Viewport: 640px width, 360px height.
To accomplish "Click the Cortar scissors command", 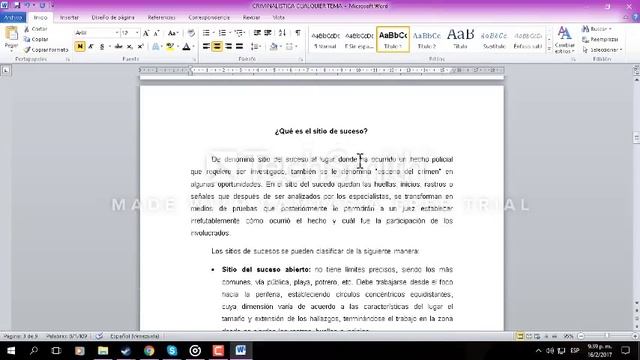I will [36, 29].
